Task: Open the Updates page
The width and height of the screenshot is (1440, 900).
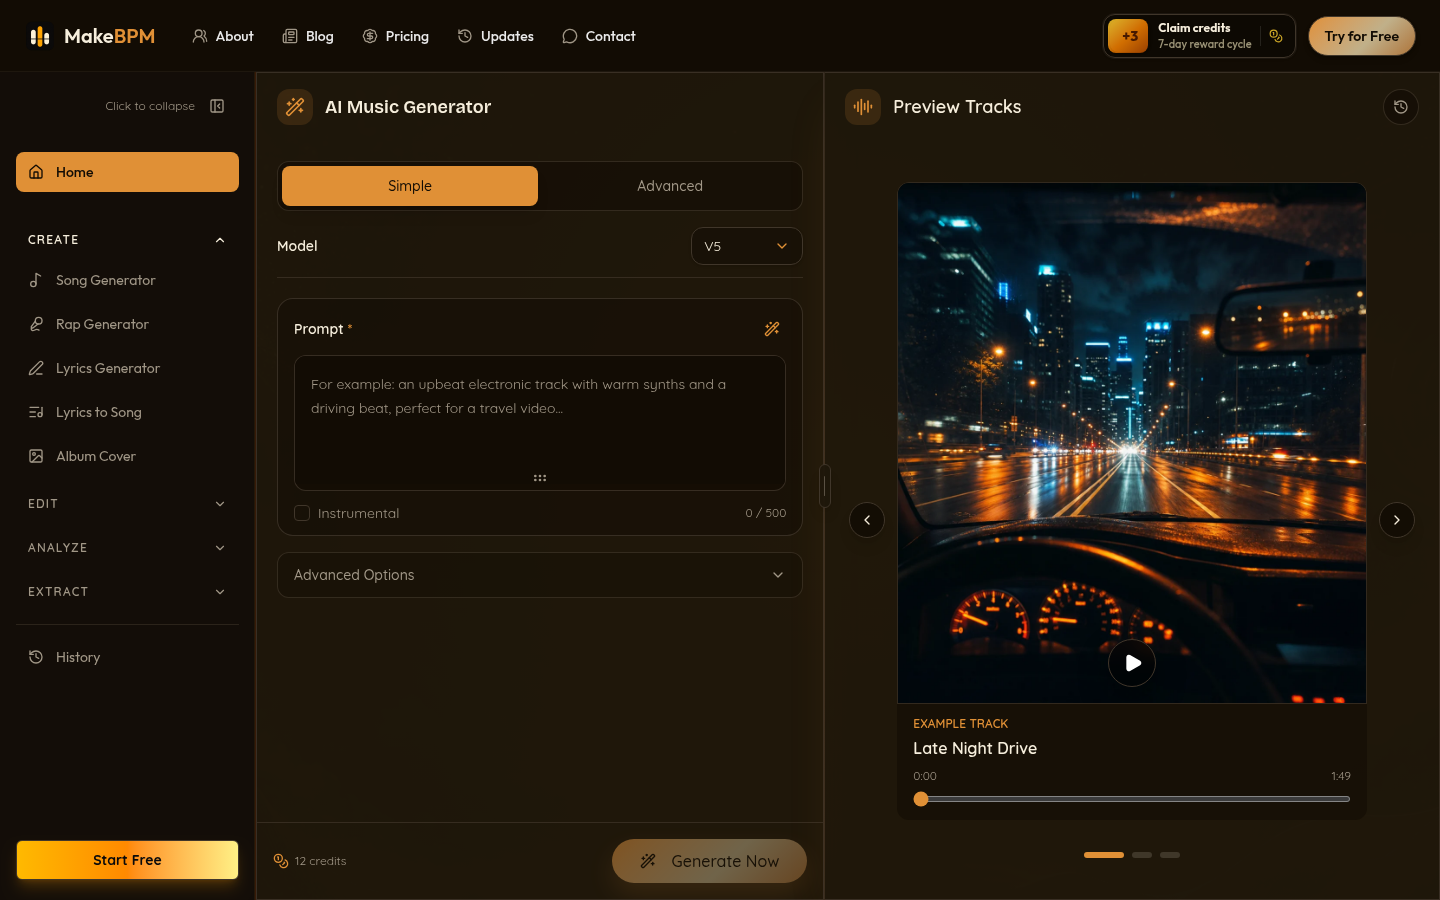Action: [x=496, y=36]
